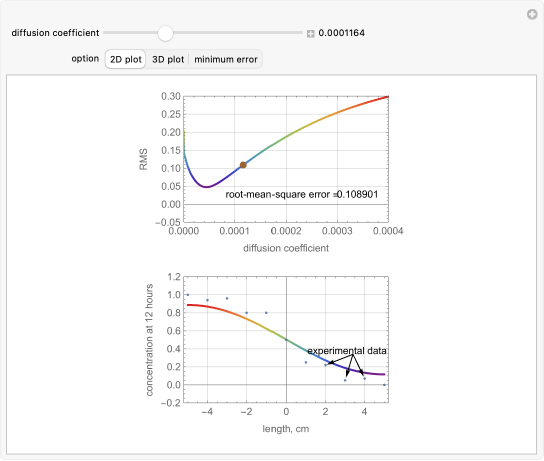Click the 'diffusion coefficient' slider label

pyautogui.click(x=55, y=33)
